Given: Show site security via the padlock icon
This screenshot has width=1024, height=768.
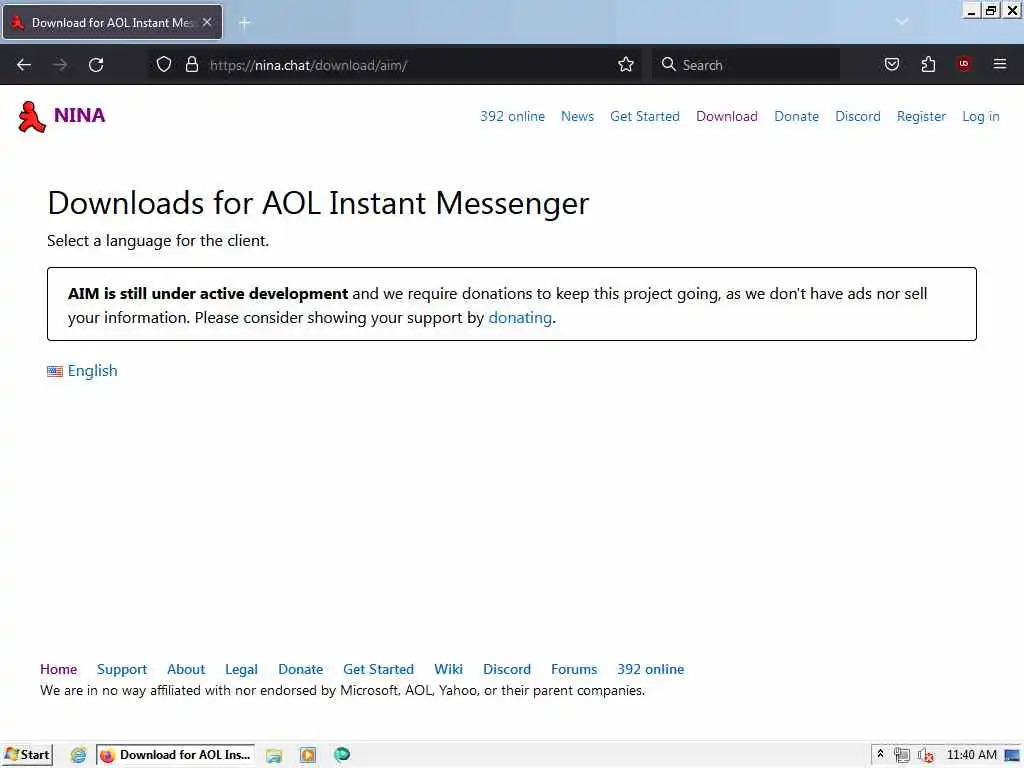Looking at the screenshot, I should 191,65.
